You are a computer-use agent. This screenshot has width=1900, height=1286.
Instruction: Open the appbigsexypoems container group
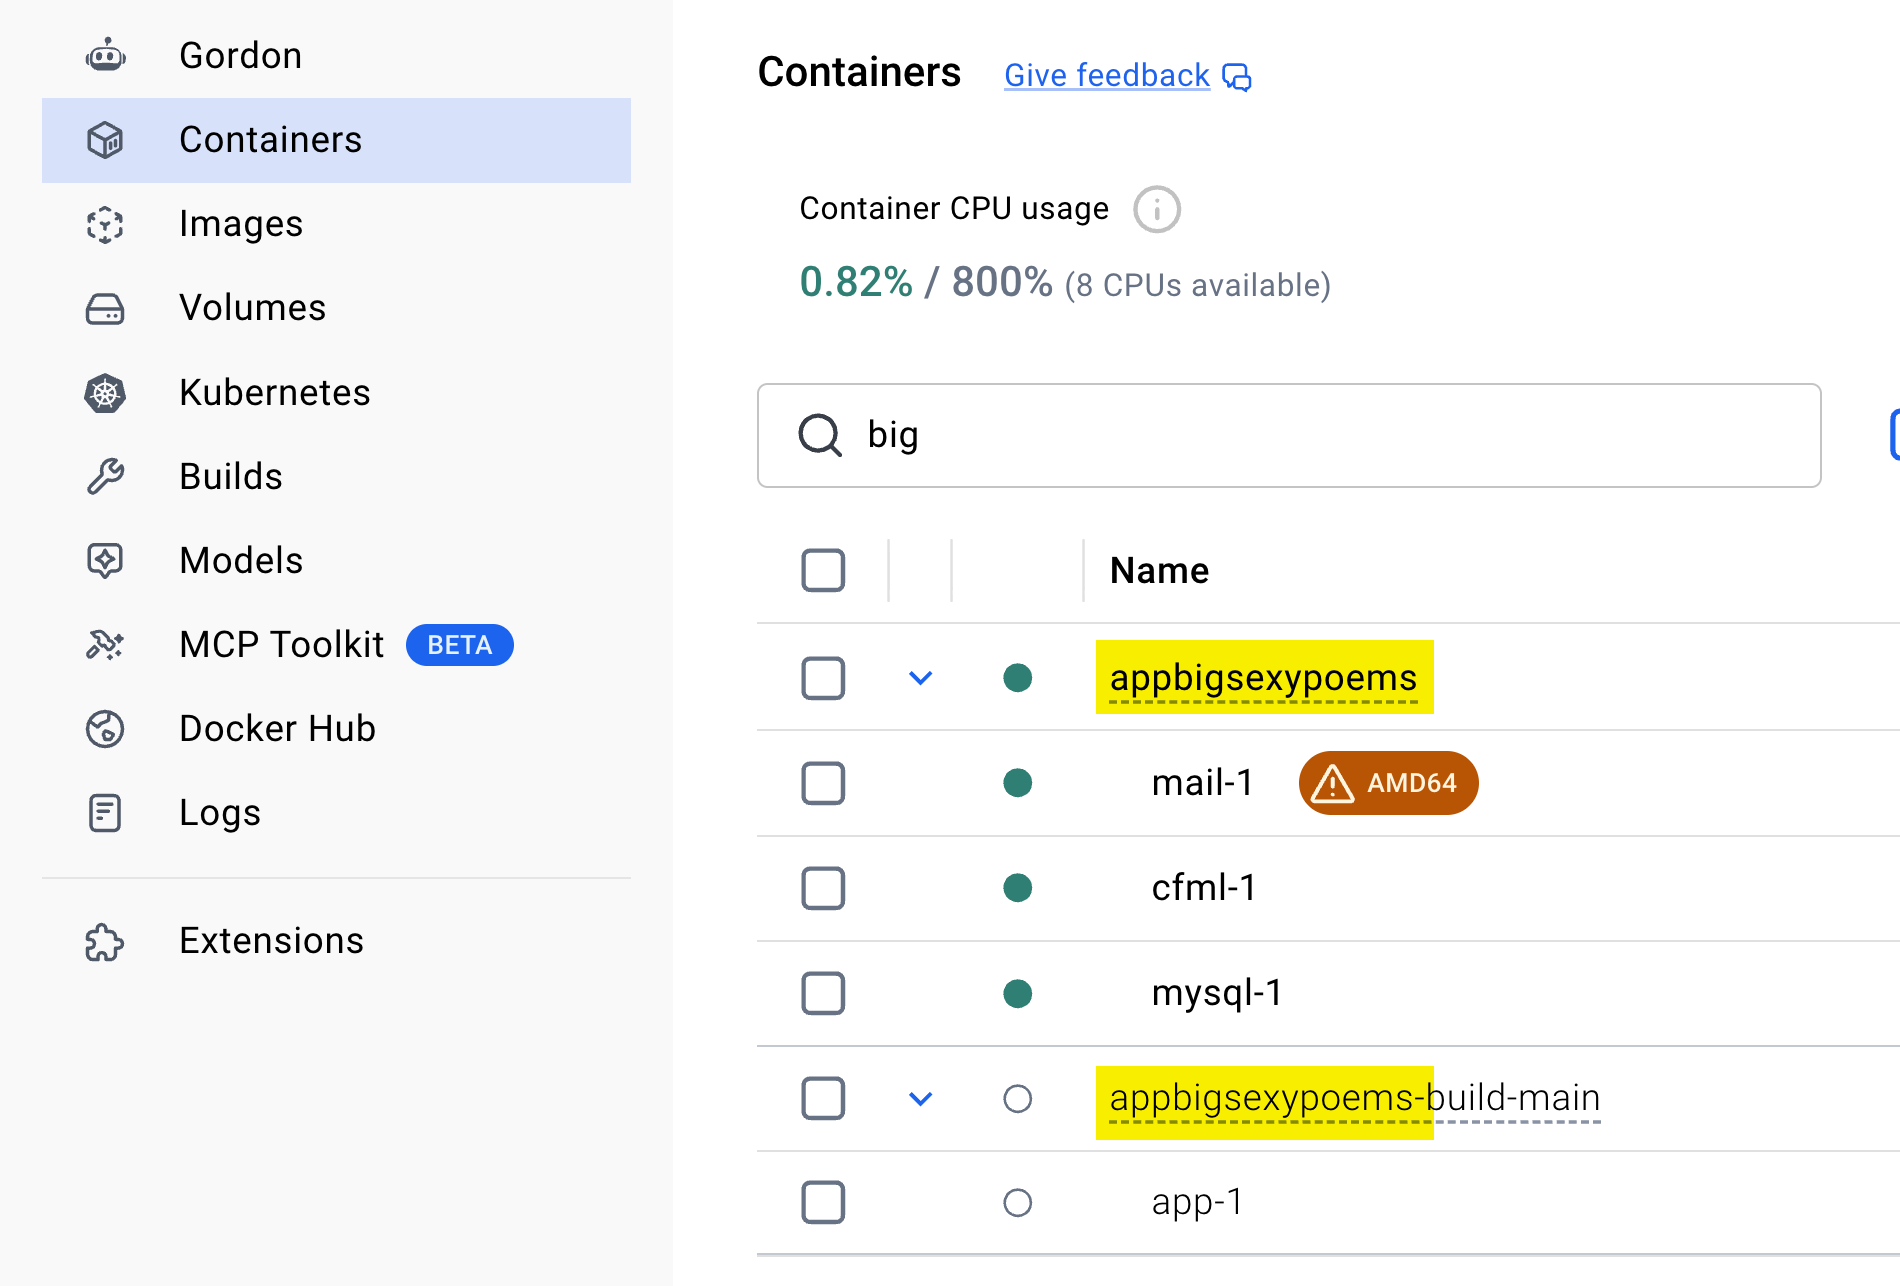pyautogui.click(x=1263, y=678)
